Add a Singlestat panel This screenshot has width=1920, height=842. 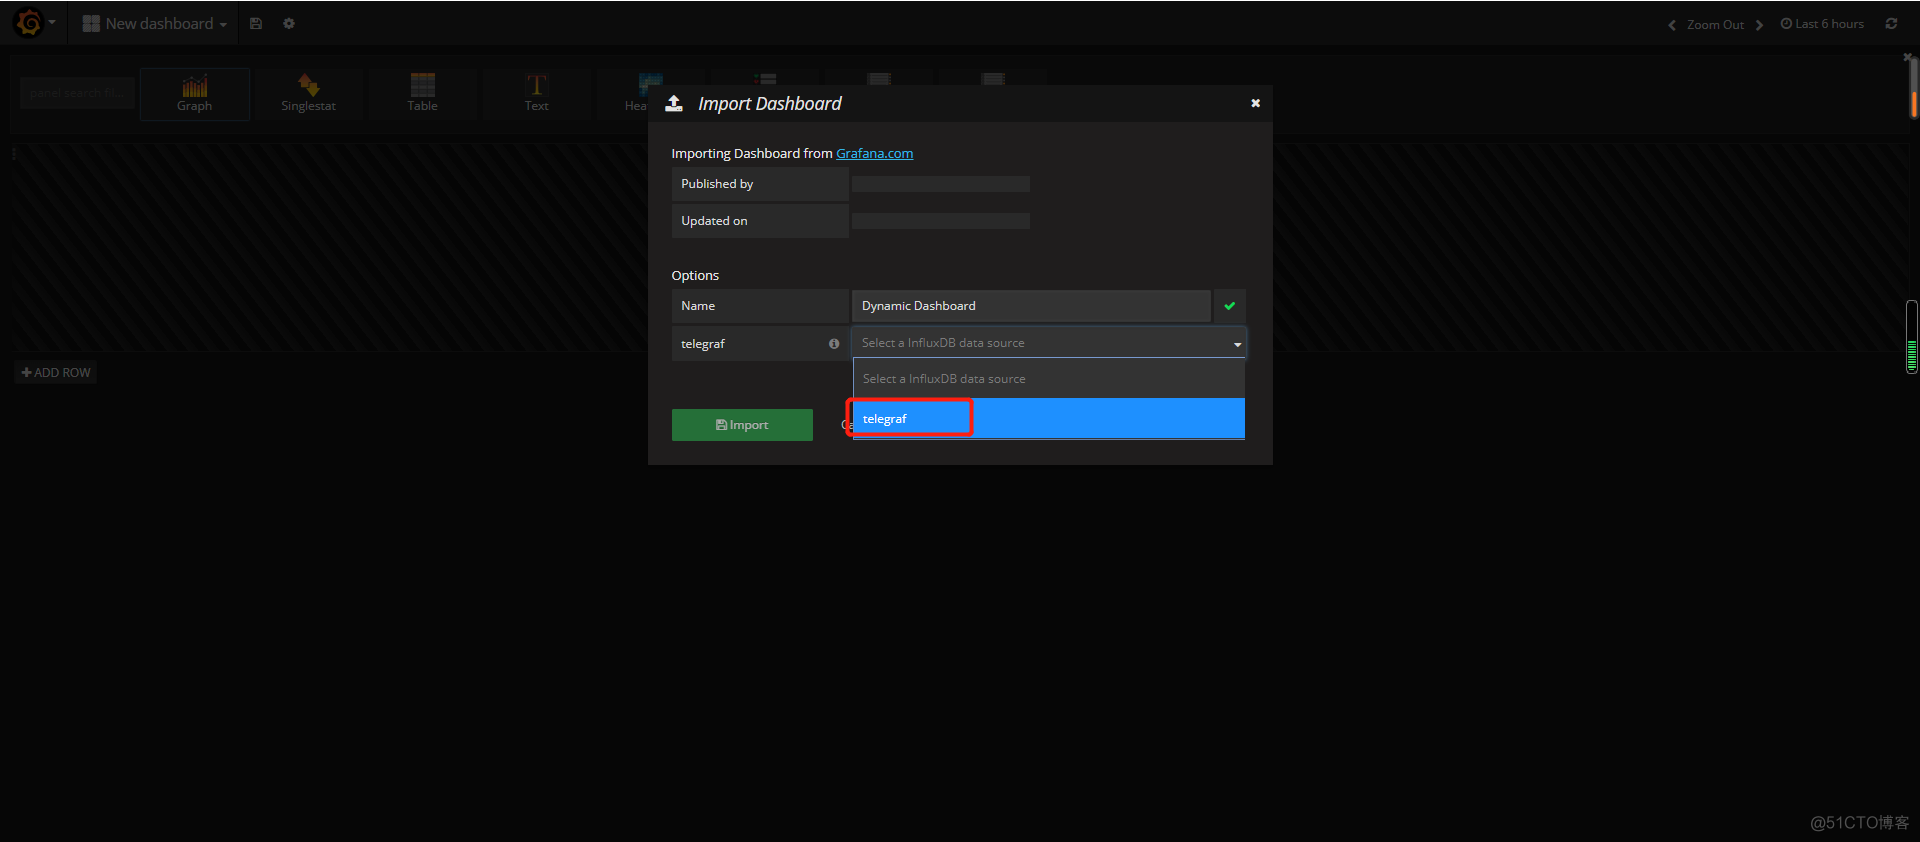pyautogui.click(x=308, y=94)
